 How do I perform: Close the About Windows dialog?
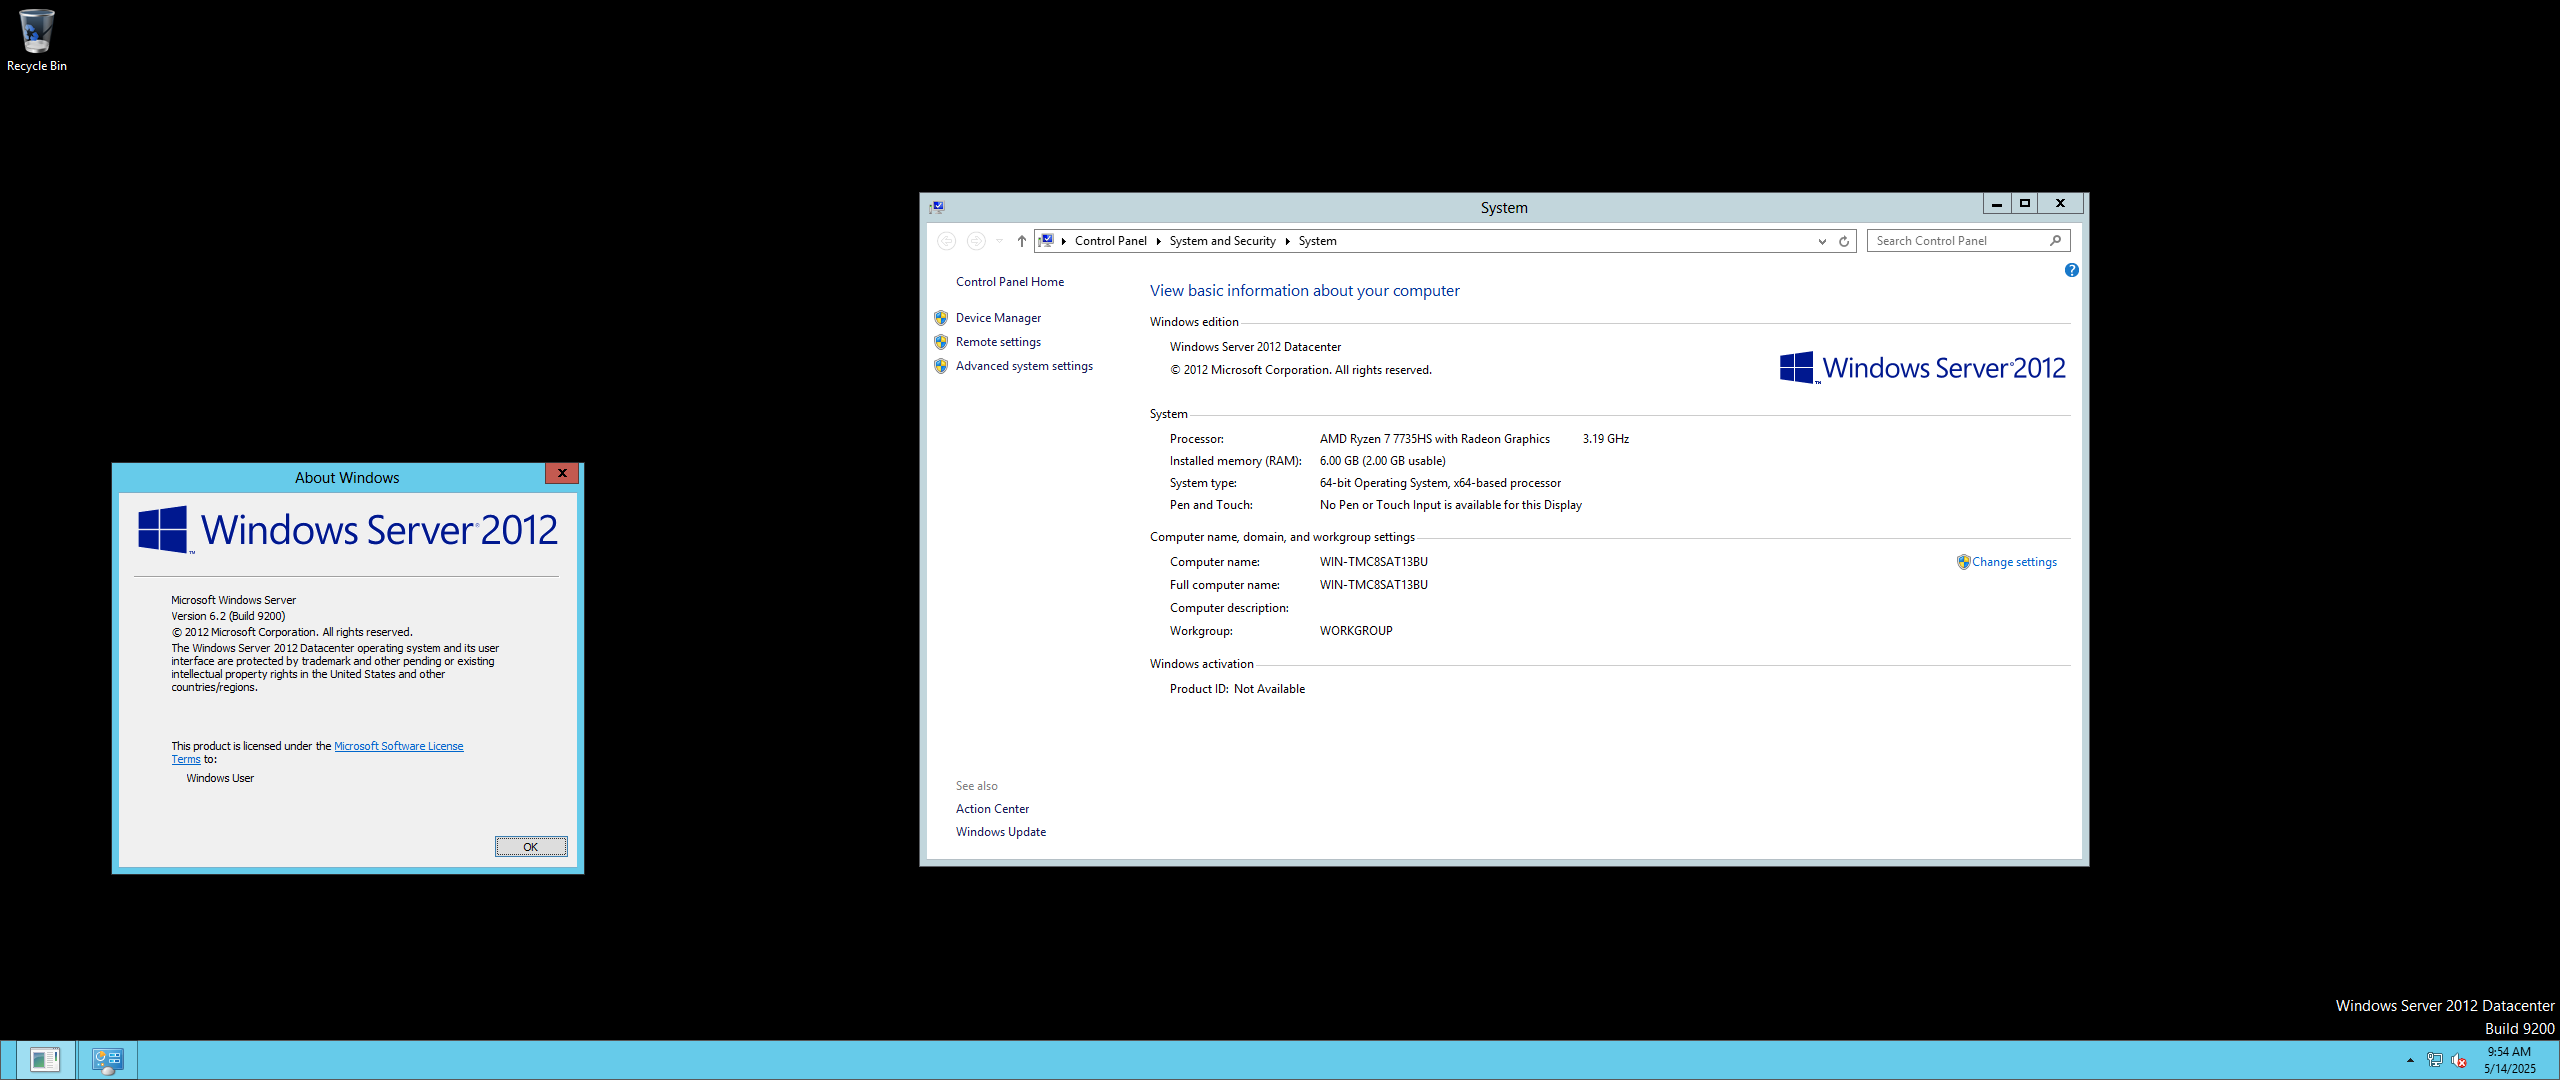562,473
